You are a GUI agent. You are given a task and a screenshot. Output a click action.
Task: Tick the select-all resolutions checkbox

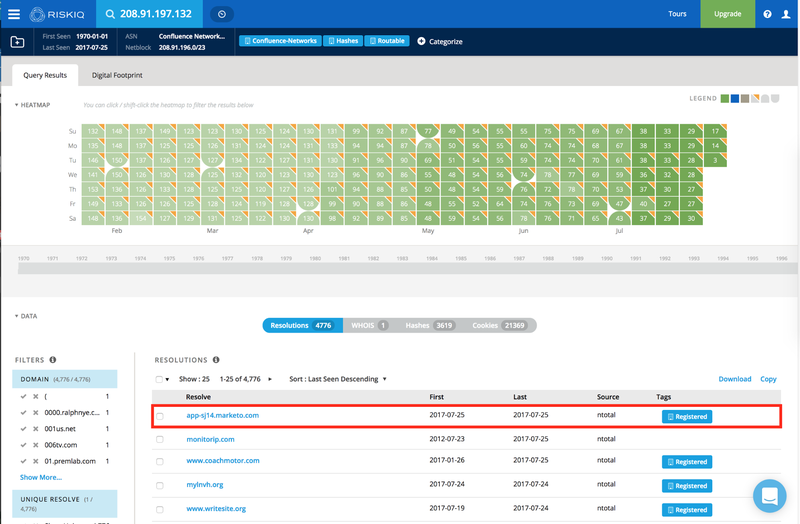[x=159, y=379]
